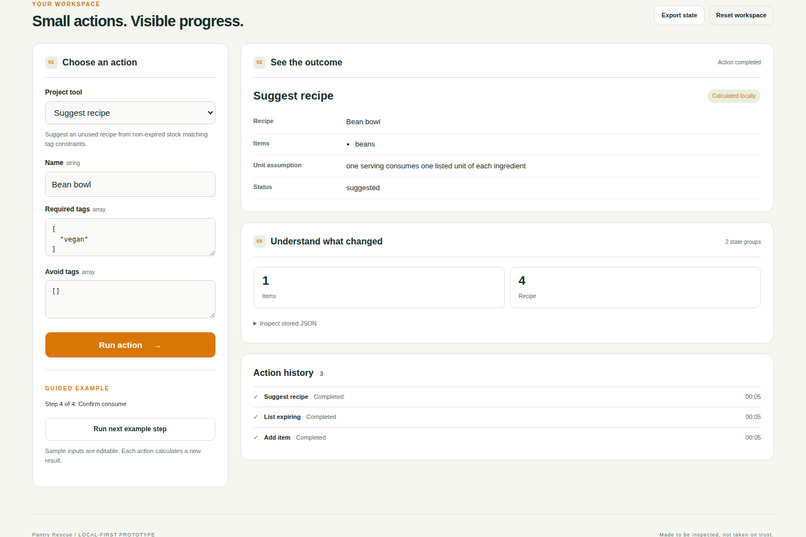Expand Inspect stored JSON
806x537 pixels.
(x=285, y=323)
